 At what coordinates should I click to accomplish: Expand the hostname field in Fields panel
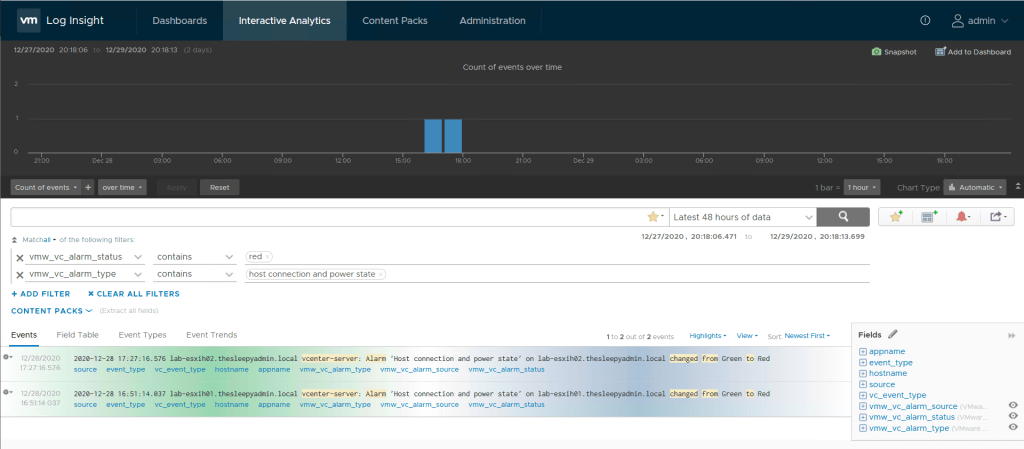coord(863,373)
